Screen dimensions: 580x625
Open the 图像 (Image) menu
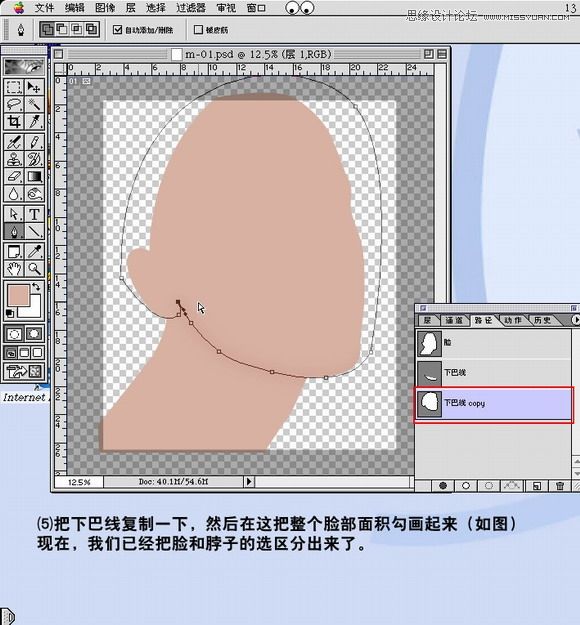click(x=105, y=8)
